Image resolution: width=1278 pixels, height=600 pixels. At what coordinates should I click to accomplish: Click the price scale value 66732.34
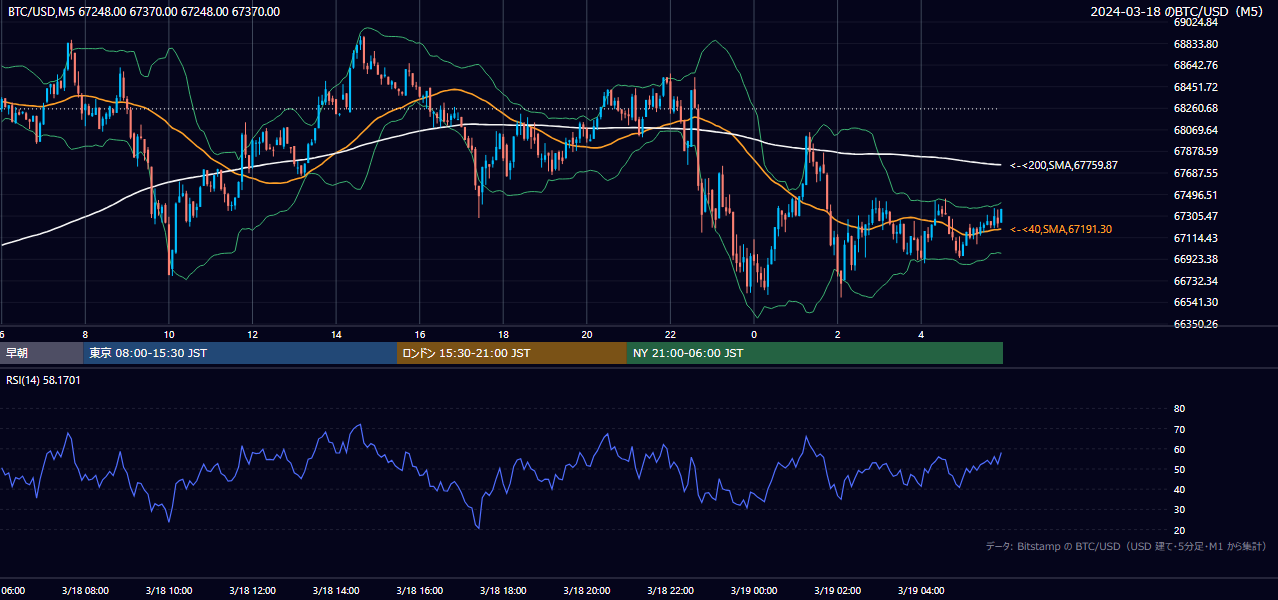pos(1196,281)
